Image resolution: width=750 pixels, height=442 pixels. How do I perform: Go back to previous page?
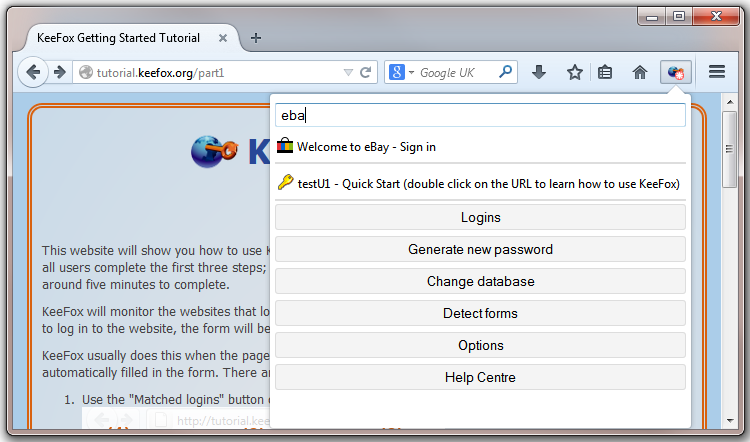[33, 73]
